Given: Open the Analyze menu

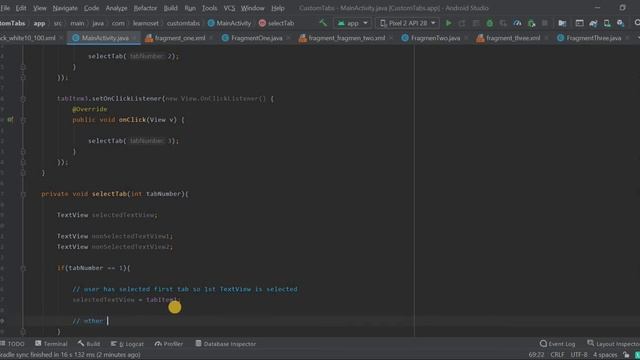Looking at the screenshot, I should 116,8.
